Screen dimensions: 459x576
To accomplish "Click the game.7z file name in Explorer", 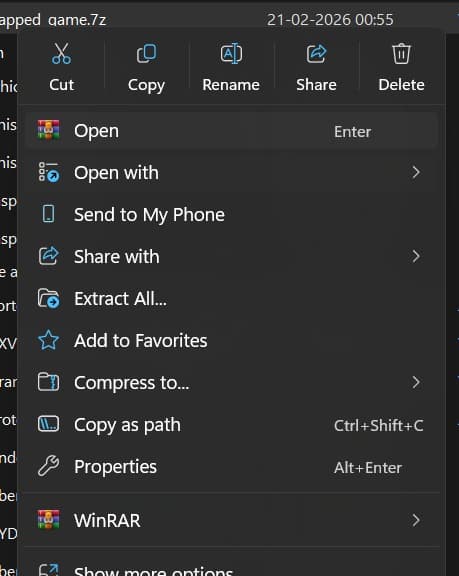I will [54, 19].
